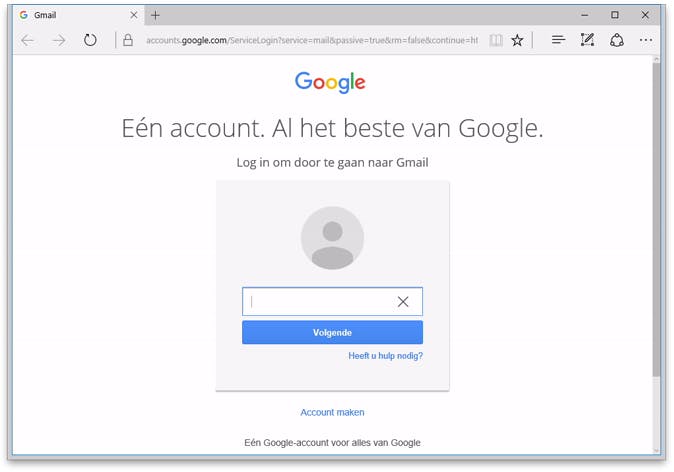Click the Account maken link

point(332,412)
